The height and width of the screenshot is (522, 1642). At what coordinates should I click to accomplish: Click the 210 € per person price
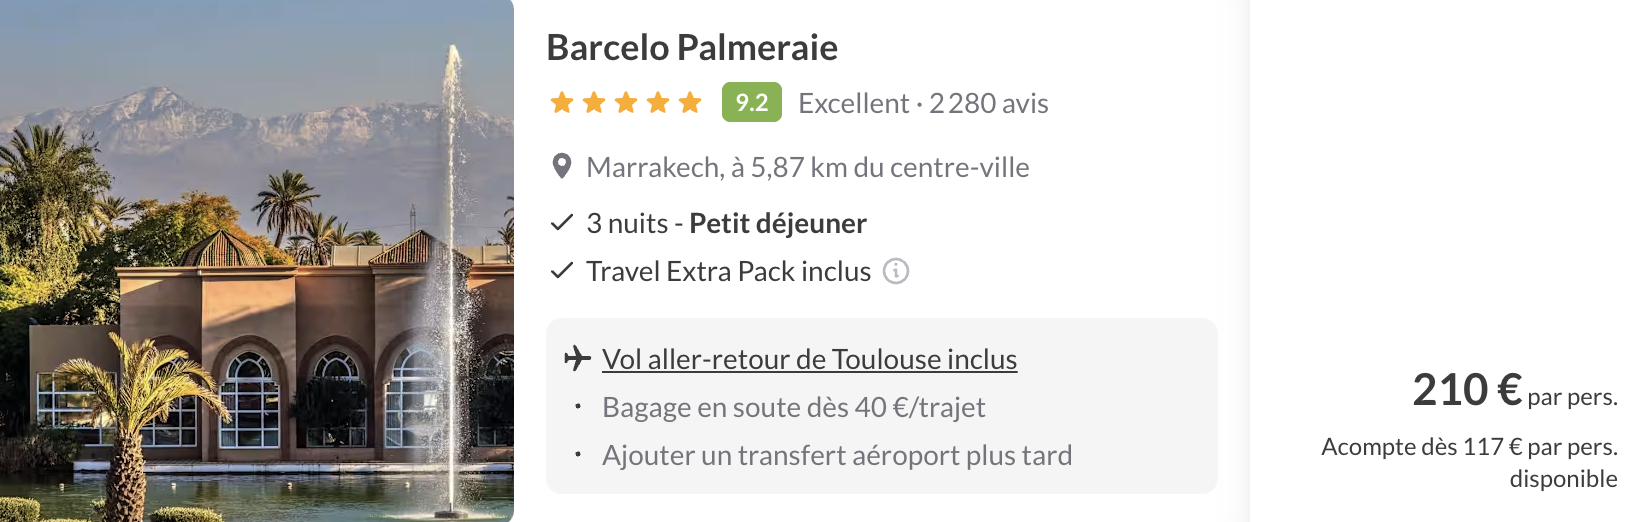pos(1467,390)
